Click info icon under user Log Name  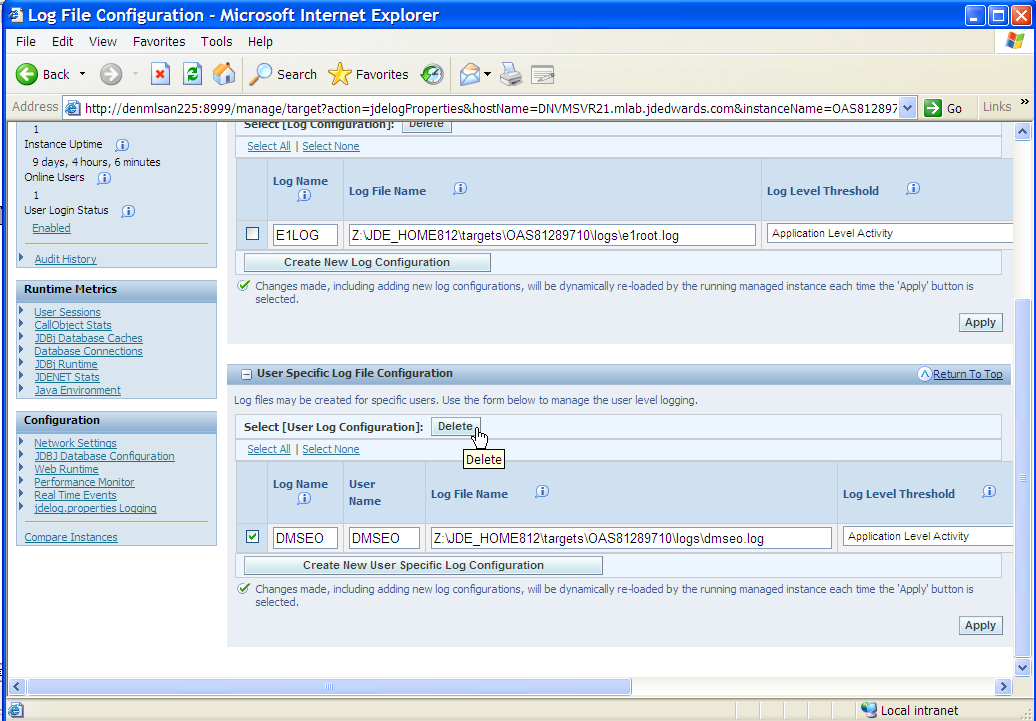[x=304, y=498]
